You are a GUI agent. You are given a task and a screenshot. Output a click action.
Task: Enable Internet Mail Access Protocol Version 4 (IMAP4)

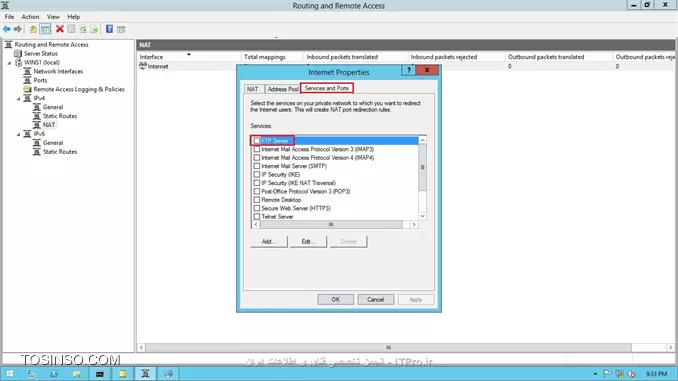pyautogui.click(x=257, y=157)
